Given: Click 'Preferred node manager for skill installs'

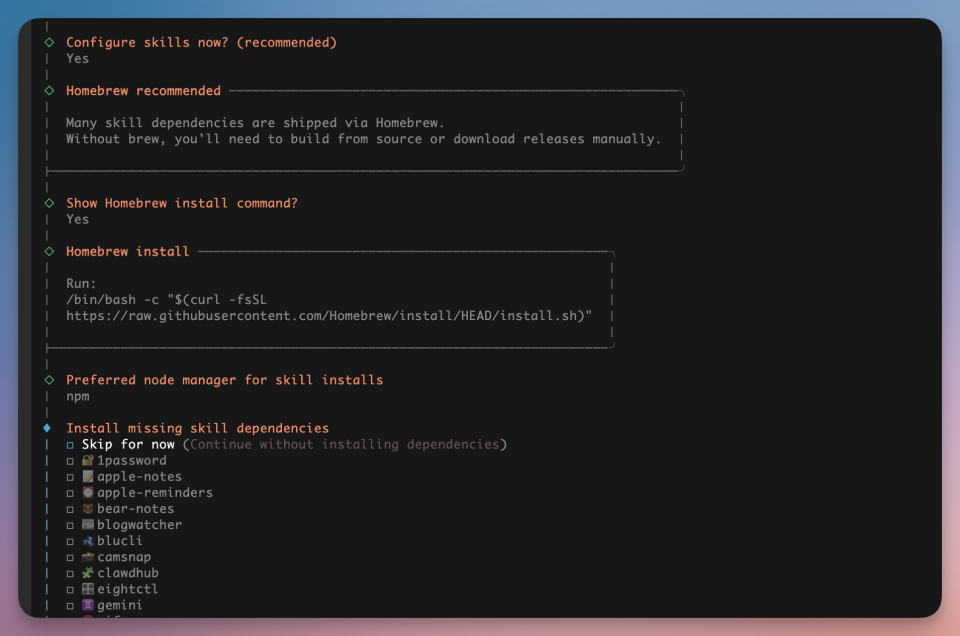Looking at the screenshot, I should [225, 380].
